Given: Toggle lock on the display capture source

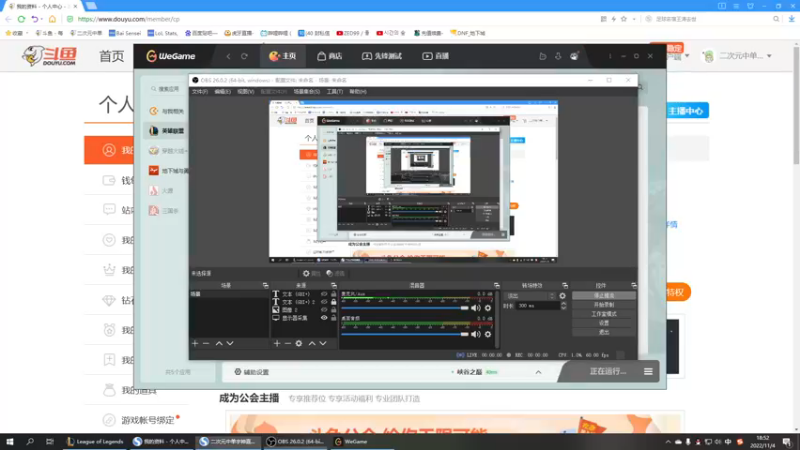Looking at the screenshot, I should pos(334,318).
